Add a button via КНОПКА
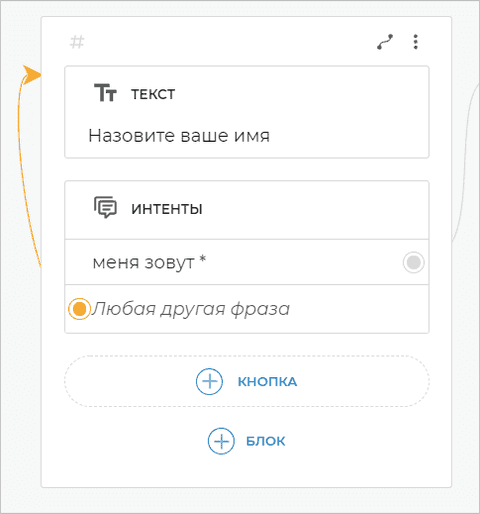 pos(247,381)
